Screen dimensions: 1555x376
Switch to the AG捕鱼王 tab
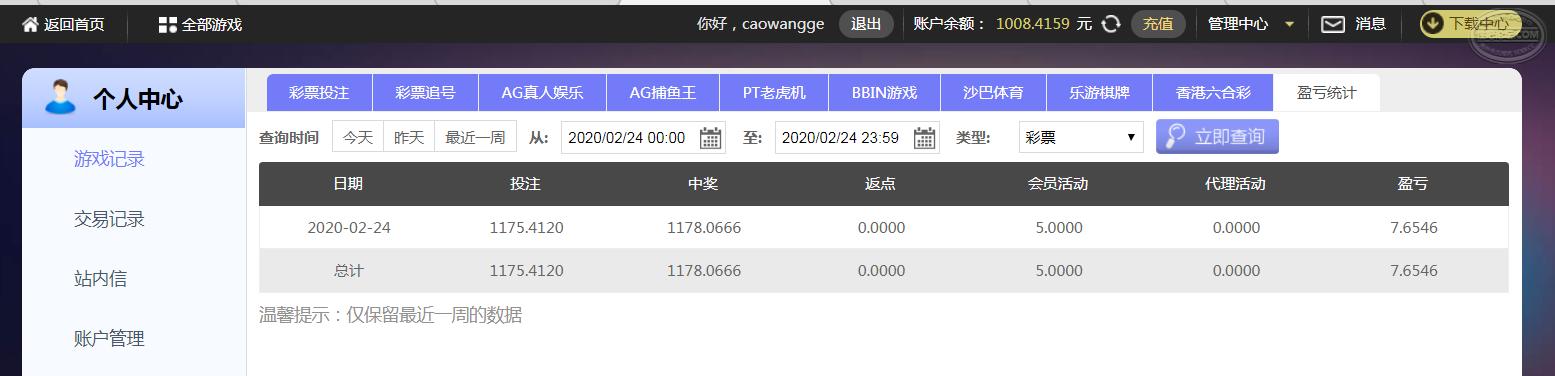[x=662, y=93]
